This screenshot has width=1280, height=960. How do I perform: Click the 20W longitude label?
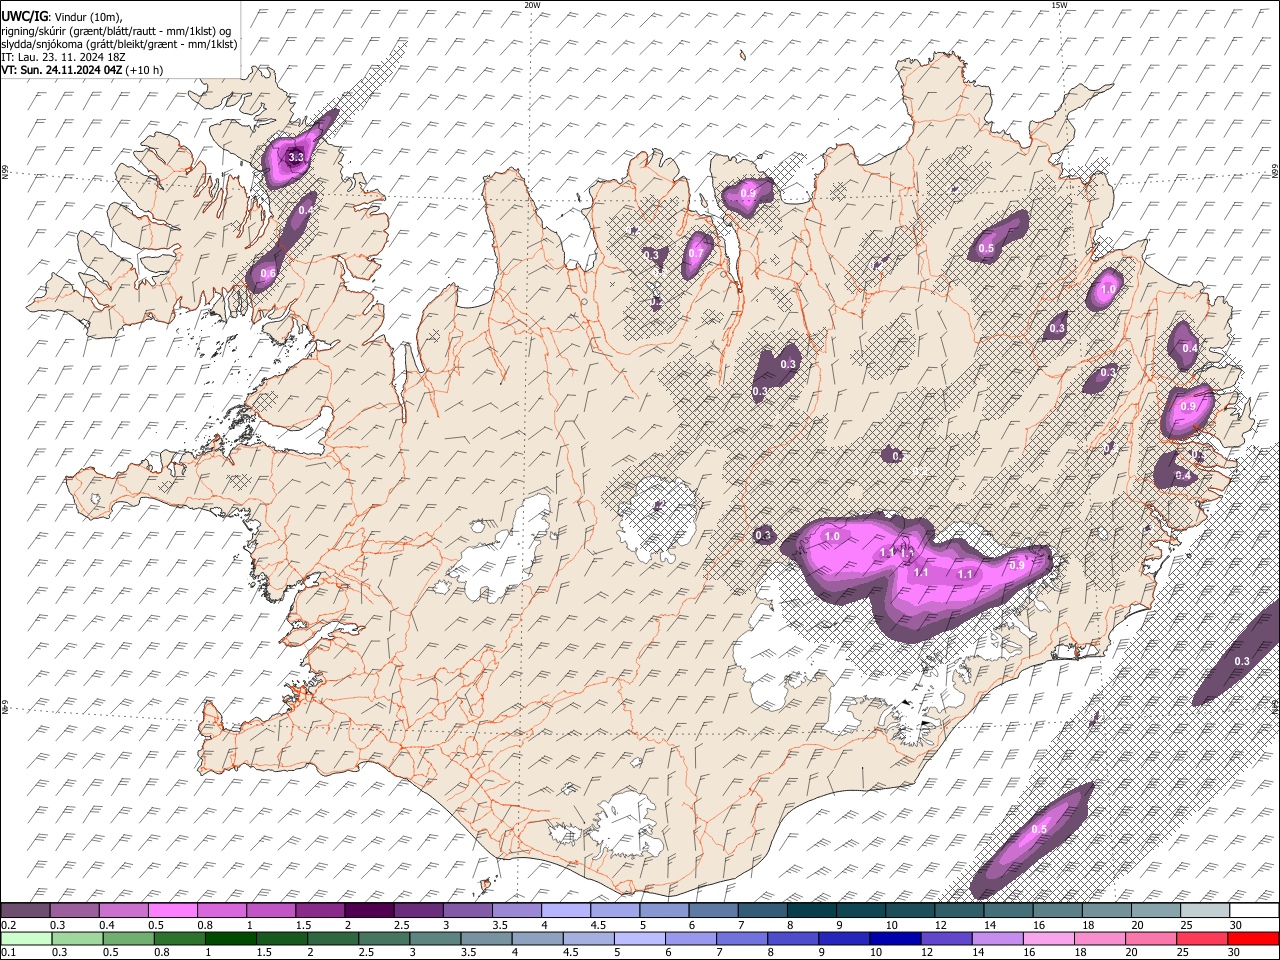(532, 5)
